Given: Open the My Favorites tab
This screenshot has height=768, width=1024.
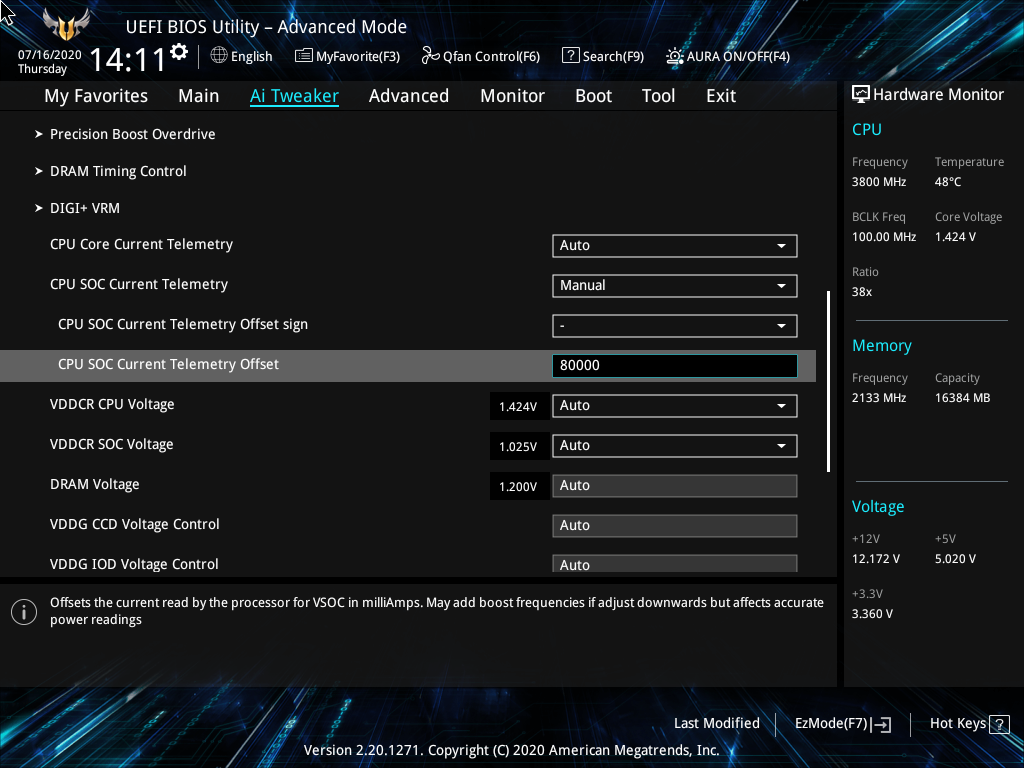Looking at the screenshot, I should click(x=96, y=96).
